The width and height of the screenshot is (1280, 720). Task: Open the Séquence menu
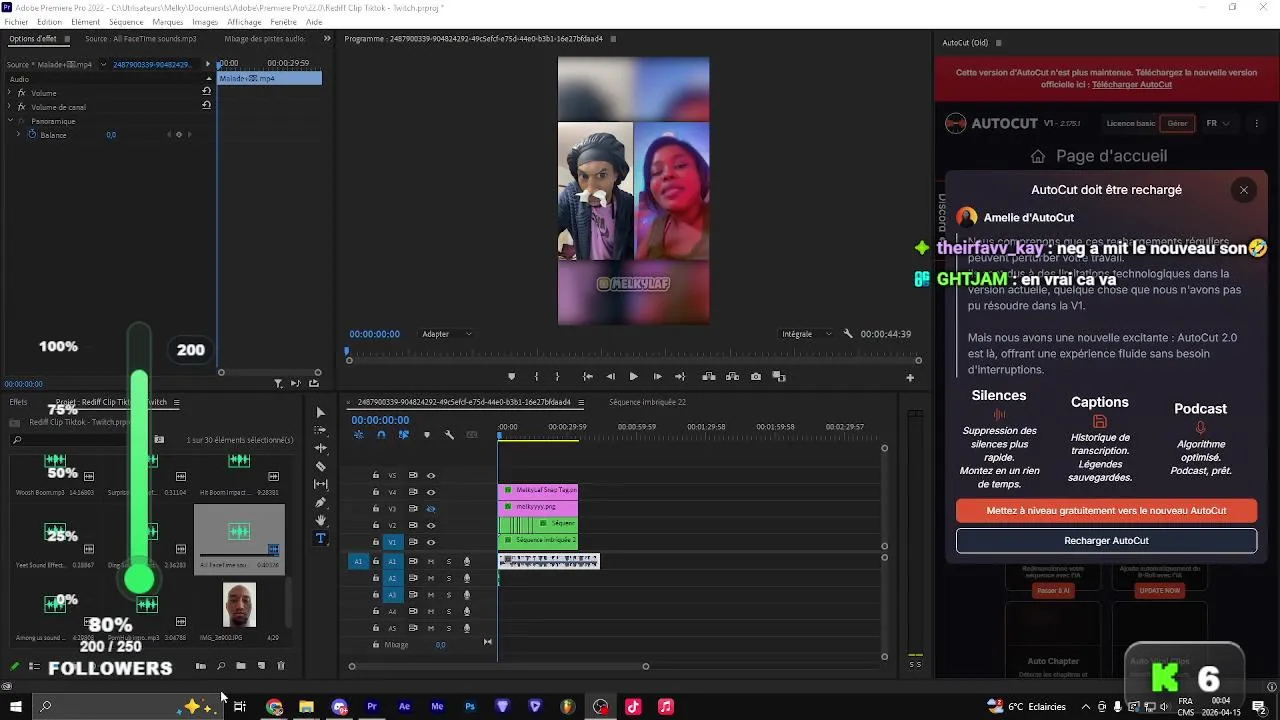click(126, 22)
